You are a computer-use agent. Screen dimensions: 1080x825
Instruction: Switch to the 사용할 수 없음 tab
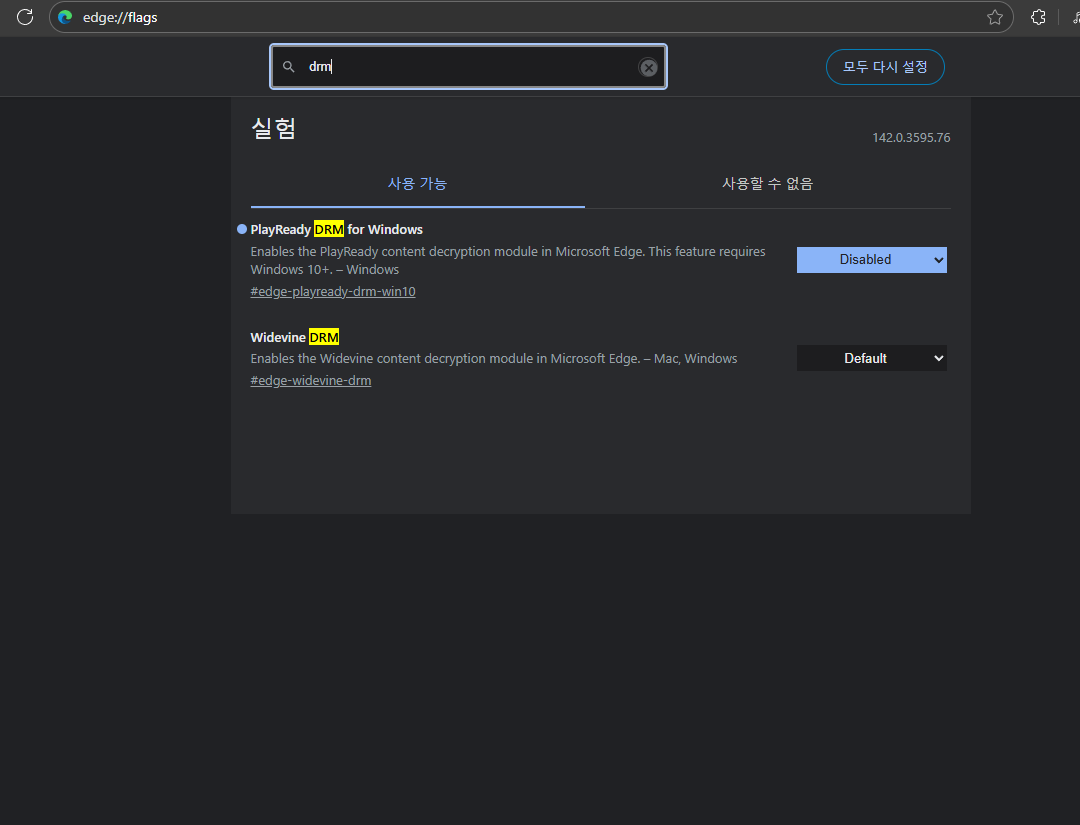(x=767, y=184)
